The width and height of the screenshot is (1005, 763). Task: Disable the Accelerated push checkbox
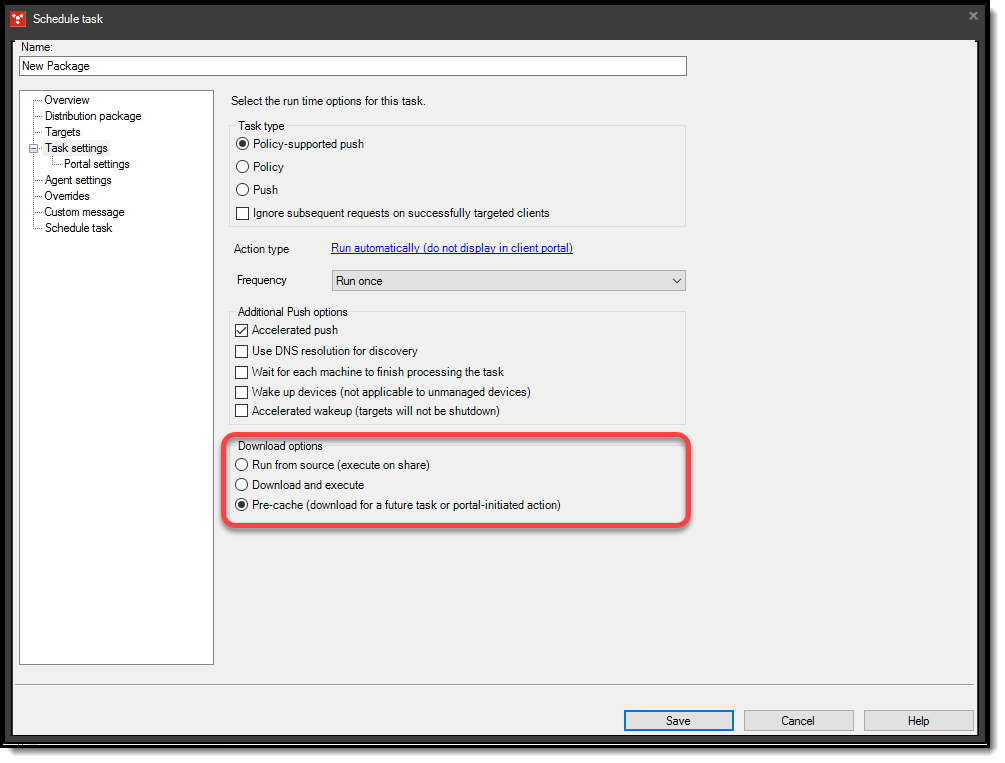click(241, 330)
